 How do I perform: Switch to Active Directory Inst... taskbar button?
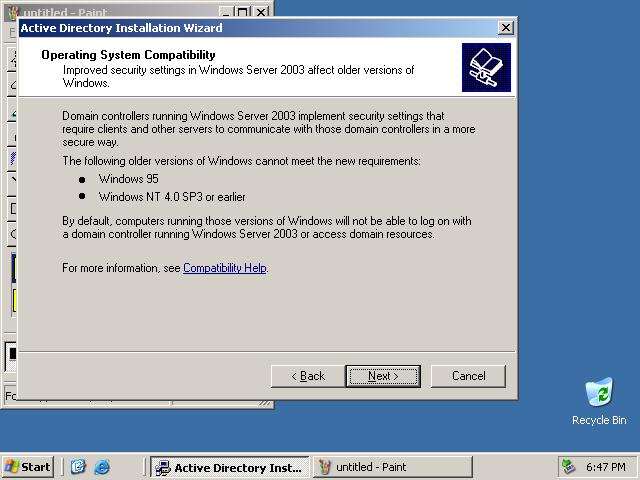[229, 467]
